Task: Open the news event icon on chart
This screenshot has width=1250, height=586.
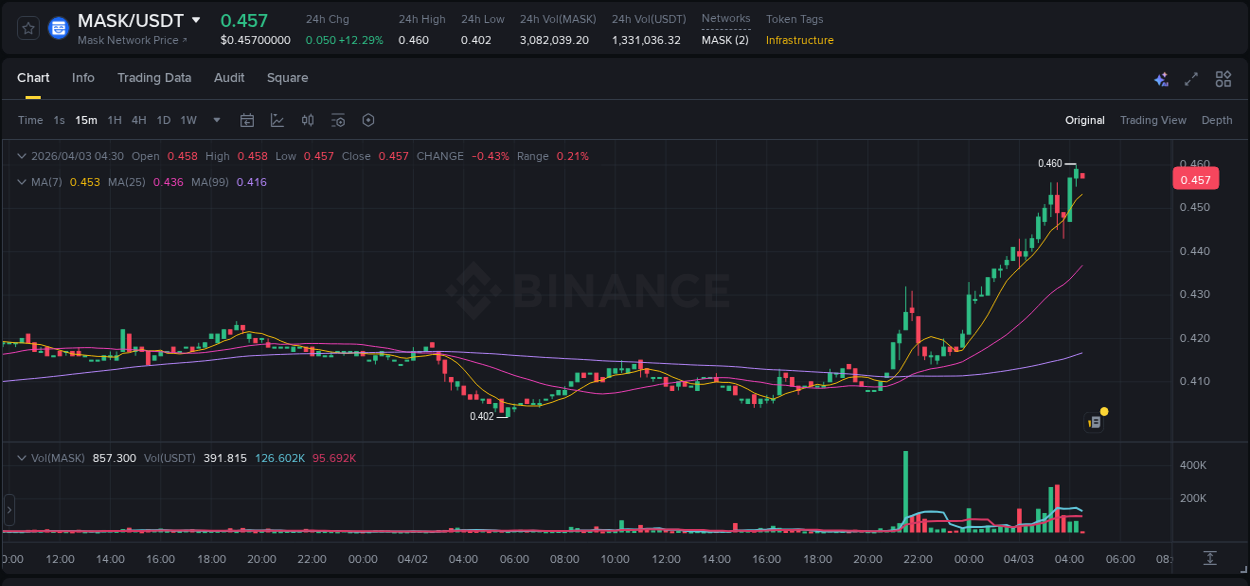Action: point(1095,422)
